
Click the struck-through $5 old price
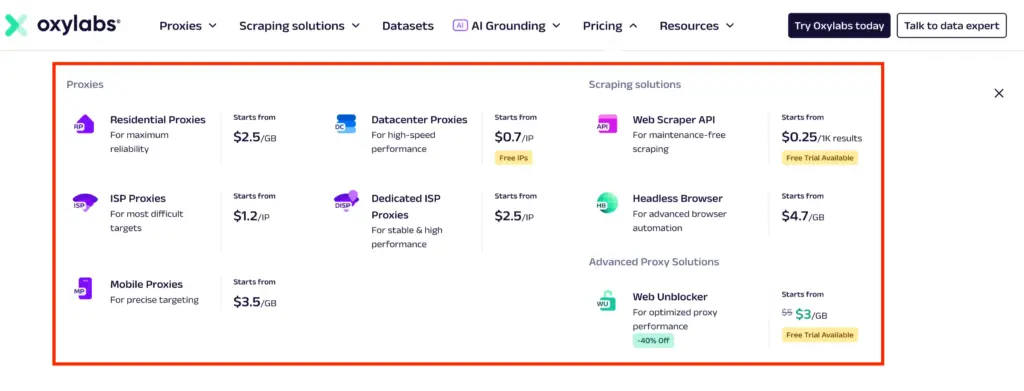(x=787, y=313)
